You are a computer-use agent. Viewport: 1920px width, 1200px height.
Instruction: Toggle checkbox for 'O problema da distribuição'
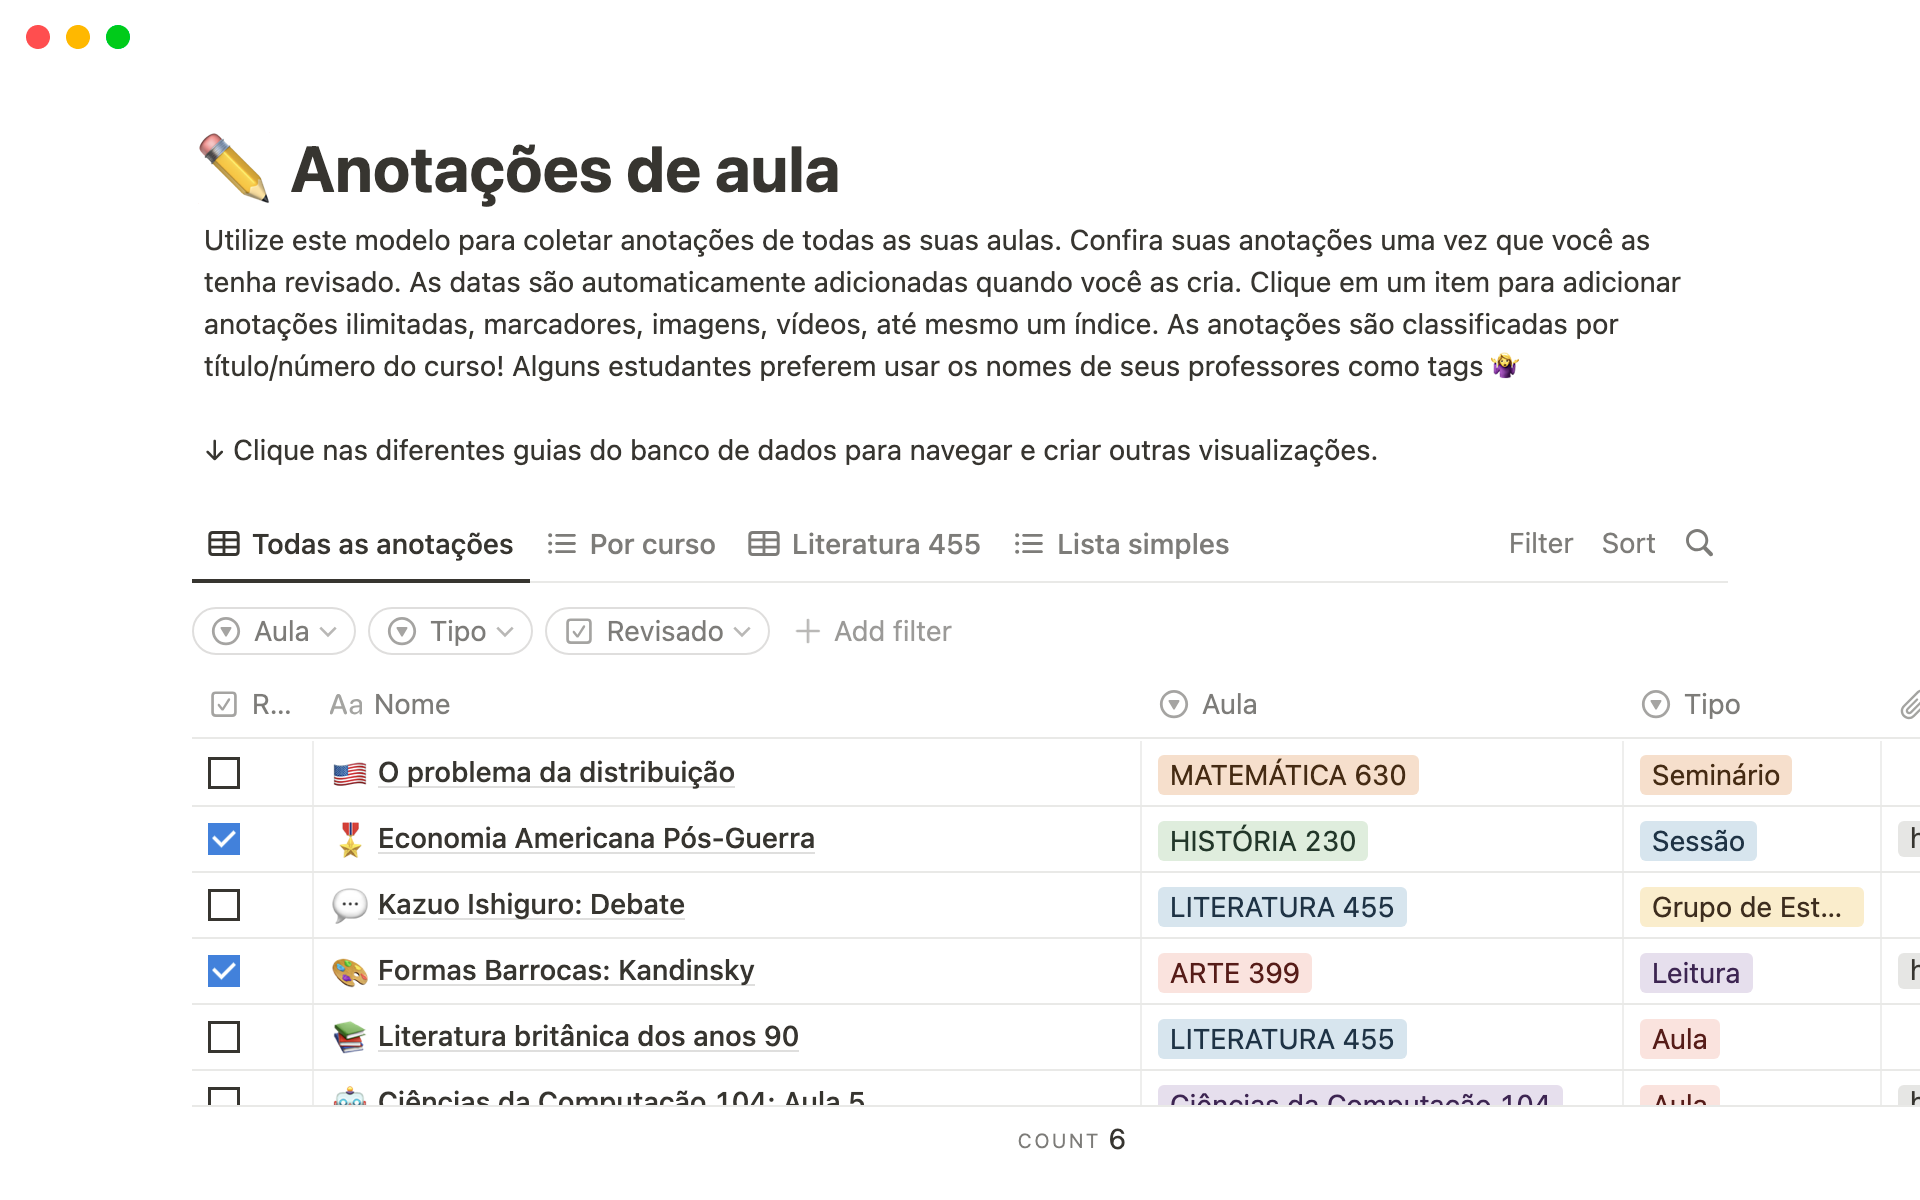tap(223, 773)
